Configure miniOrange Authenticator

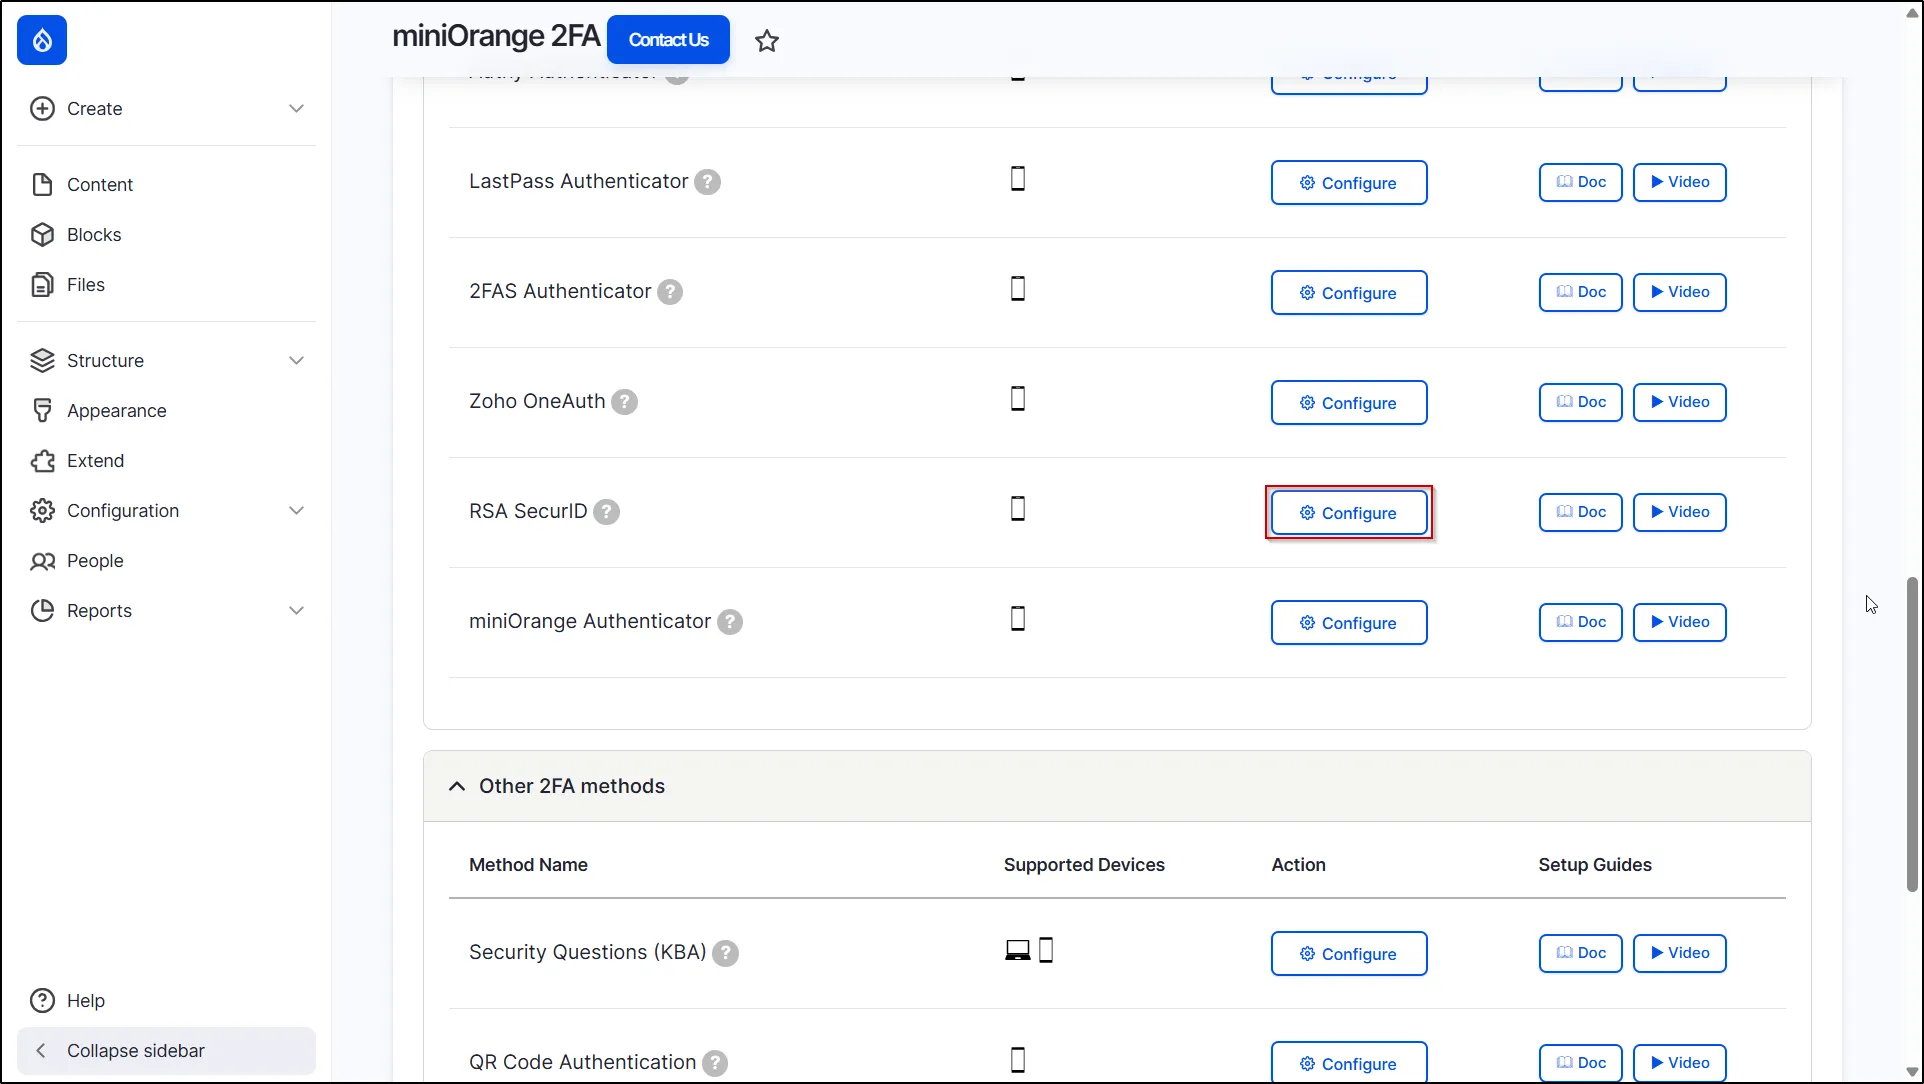pyautogui.click(x=1349, y=622)
